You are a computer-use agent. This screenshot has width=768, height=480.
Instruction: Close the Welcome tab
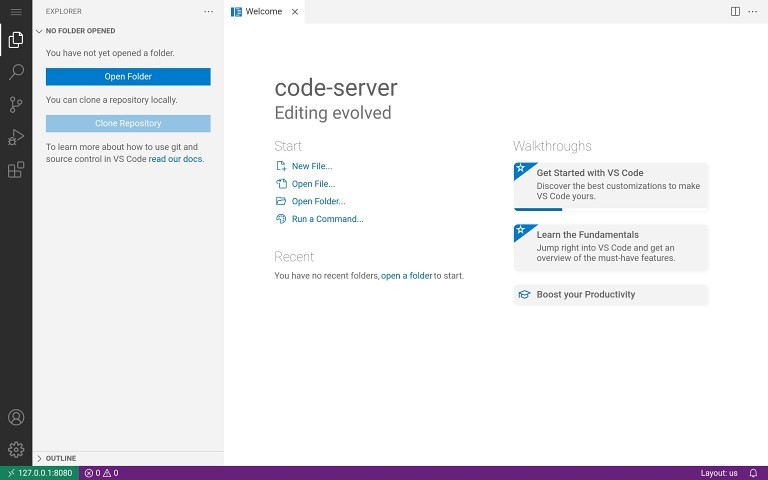pyautogui.click(x=294, y=12)
